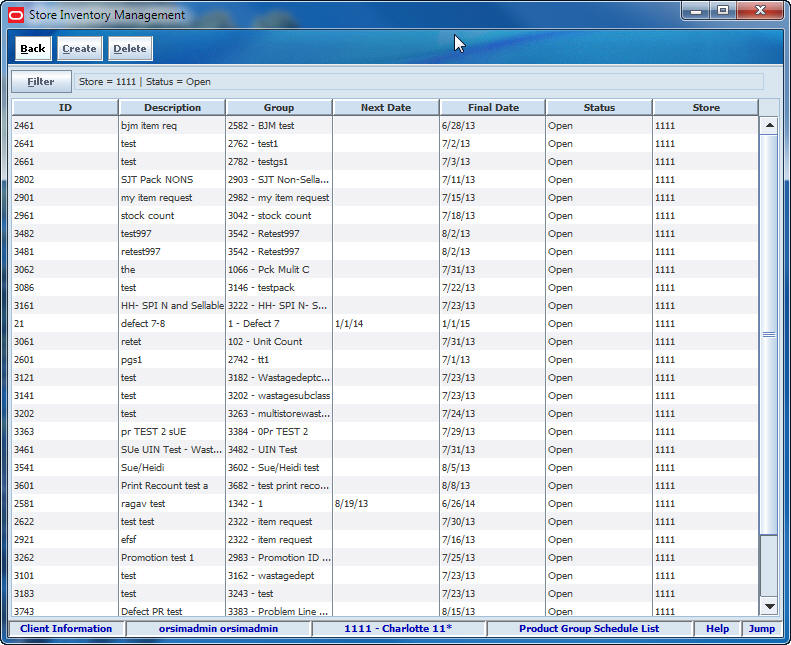The width and height of the screenshot is (791, 645).
Task: Click description 'test997'
Action: coord(136,233)
